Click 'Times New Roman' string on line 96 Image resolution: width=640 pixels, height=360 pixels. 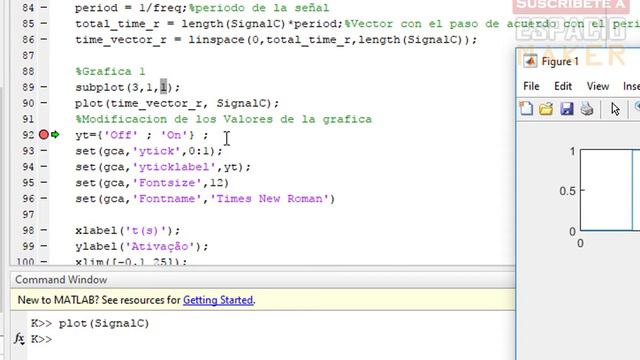(x=269, y=199)
